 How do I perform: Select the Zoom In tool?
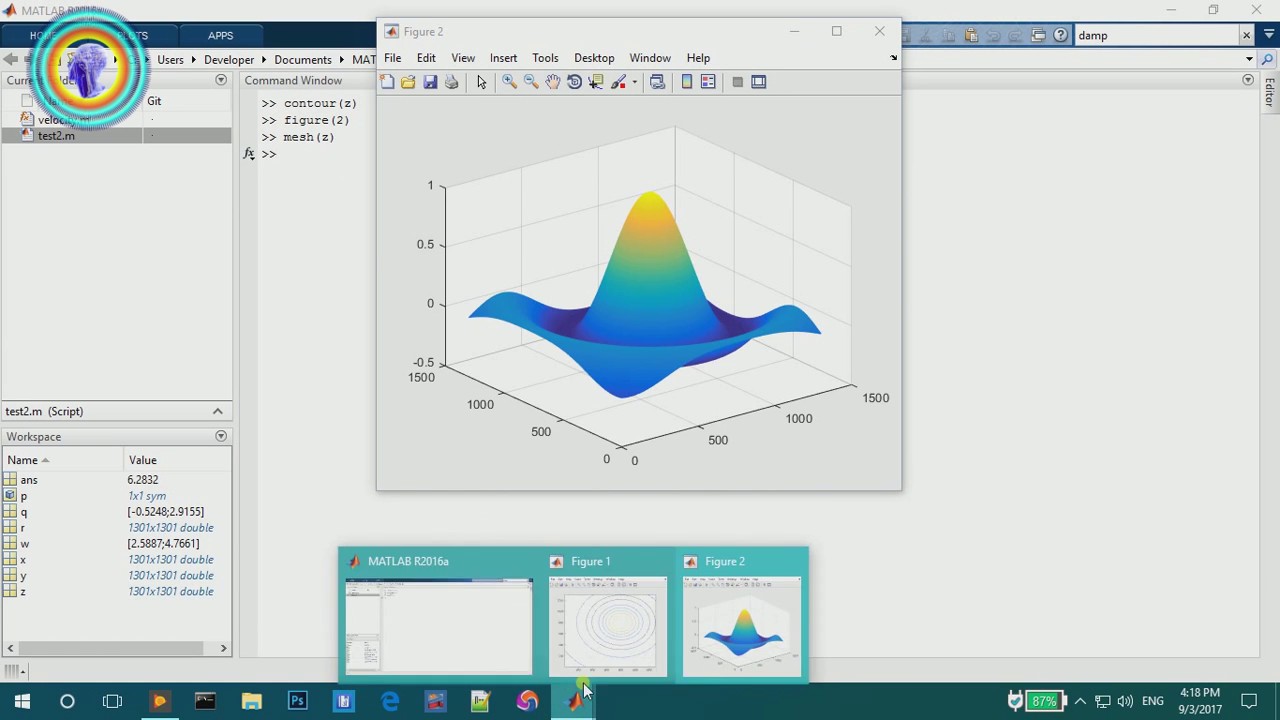click(509, 82)
